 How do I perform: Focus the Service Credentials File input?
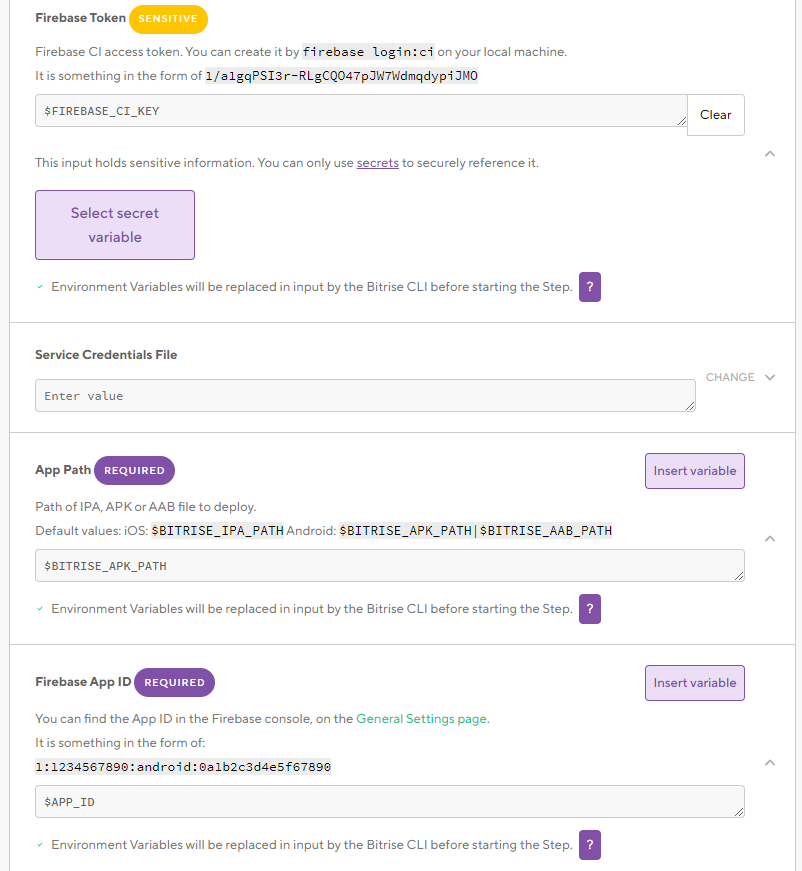[365, 396]
